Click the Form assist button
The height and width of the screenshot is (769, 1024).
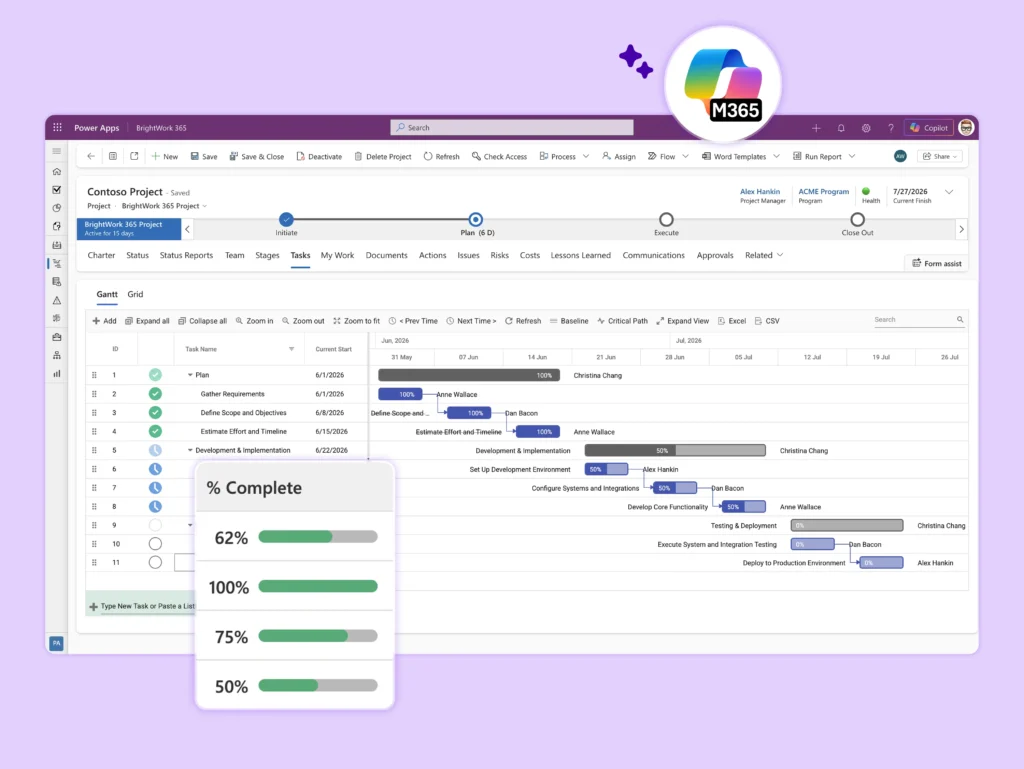point(936,264)
